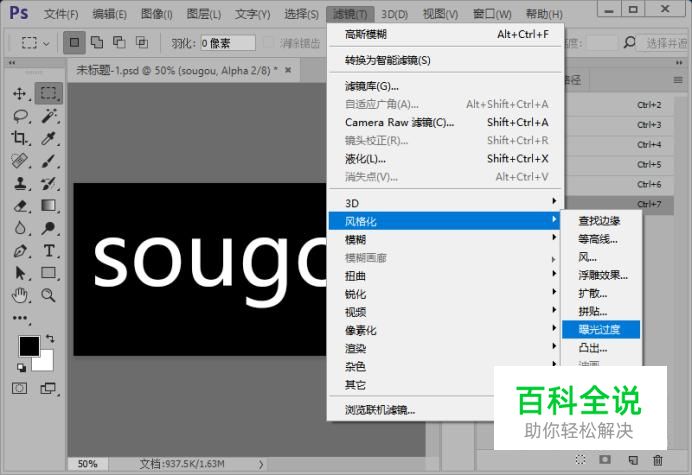Select the Path Selection tool
Image resolution: width=692 pixels, height=475 pixels.
(x=20, y=273)
